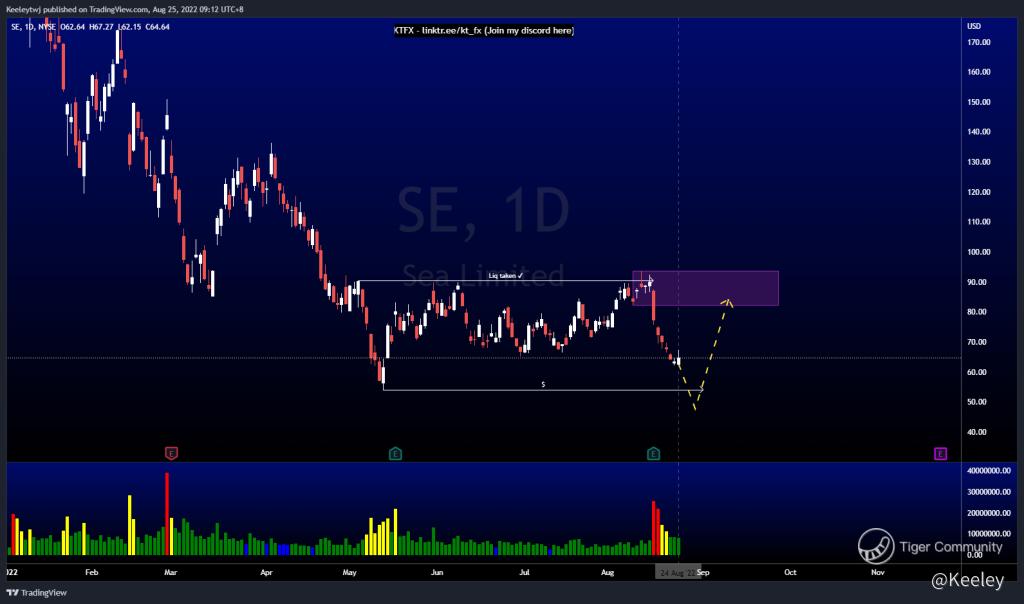This screenshot has width=1024, height=604.
Task: Click the 130.00 price axis label
Action: pyautogui.click(x=979, y=162)
